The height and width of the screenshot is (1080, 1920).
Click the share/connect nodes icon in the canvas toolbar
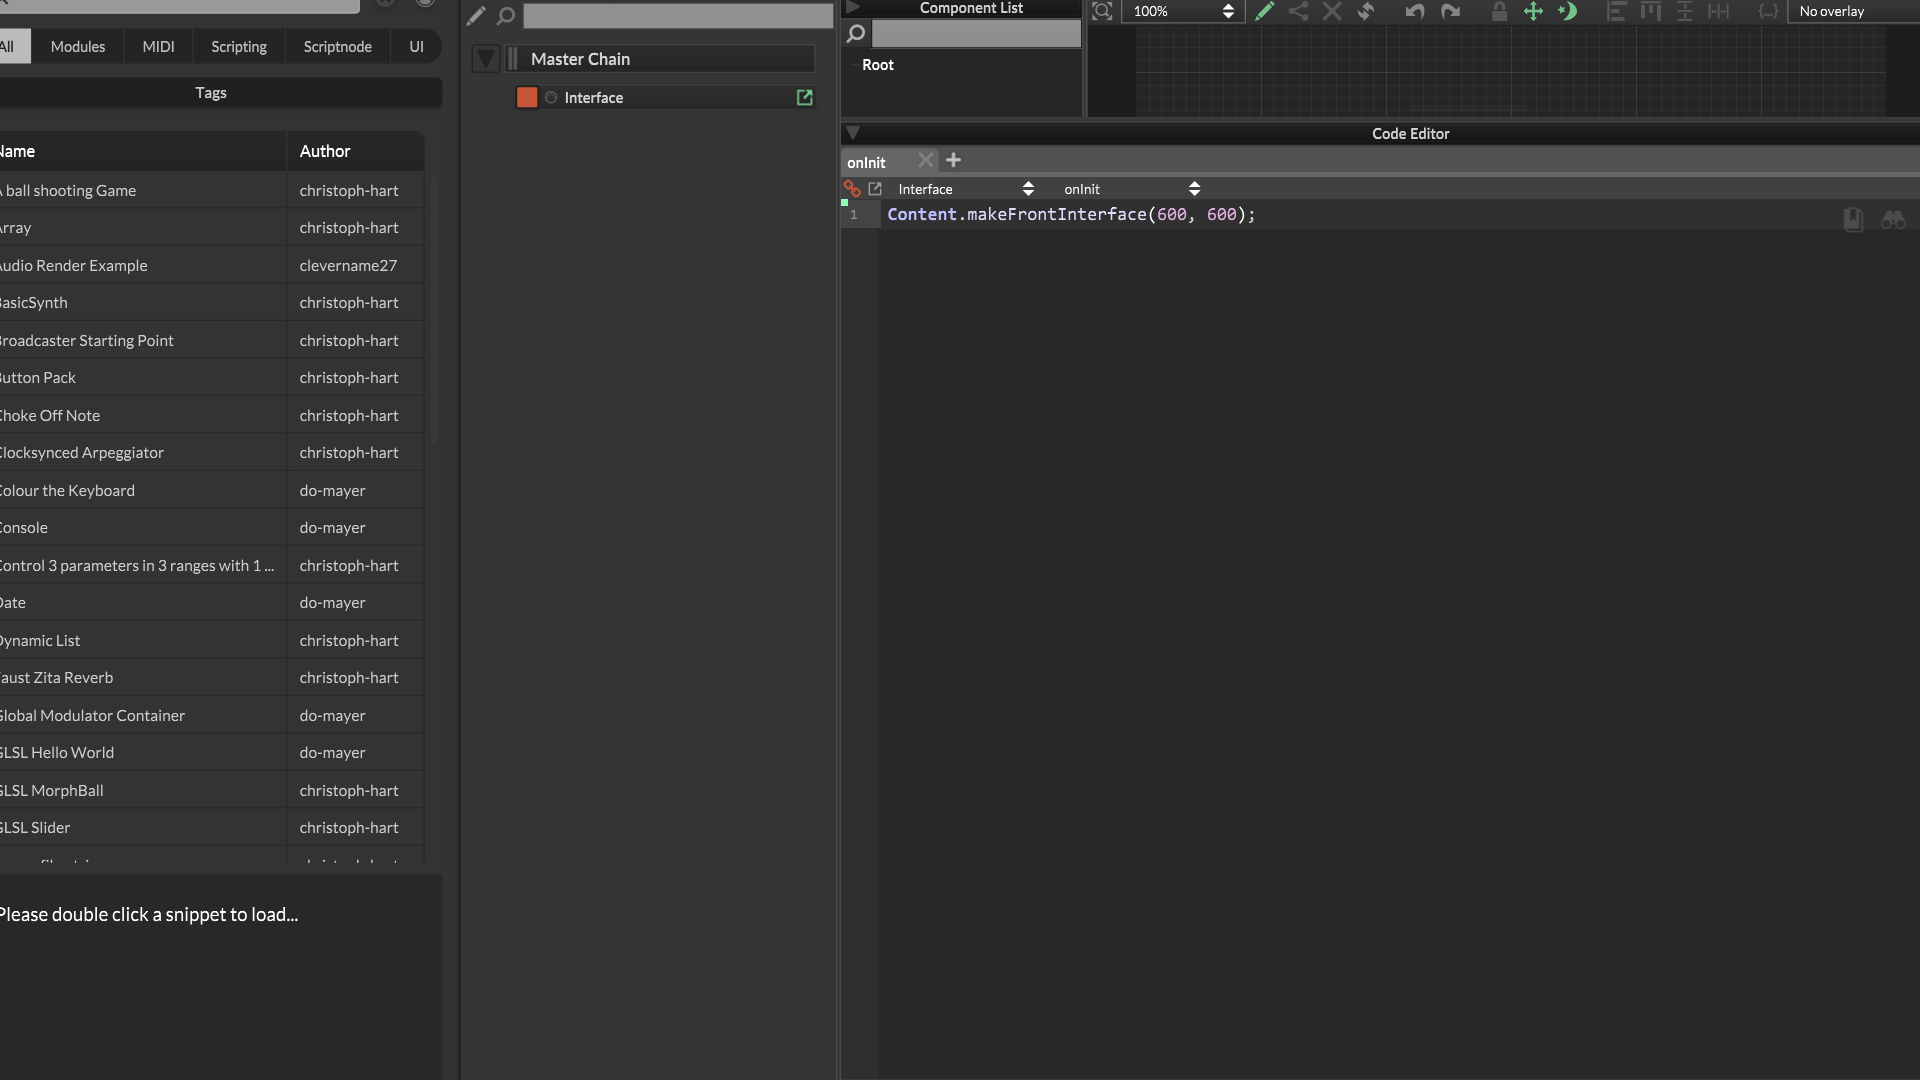click(x=1298, y=11)
